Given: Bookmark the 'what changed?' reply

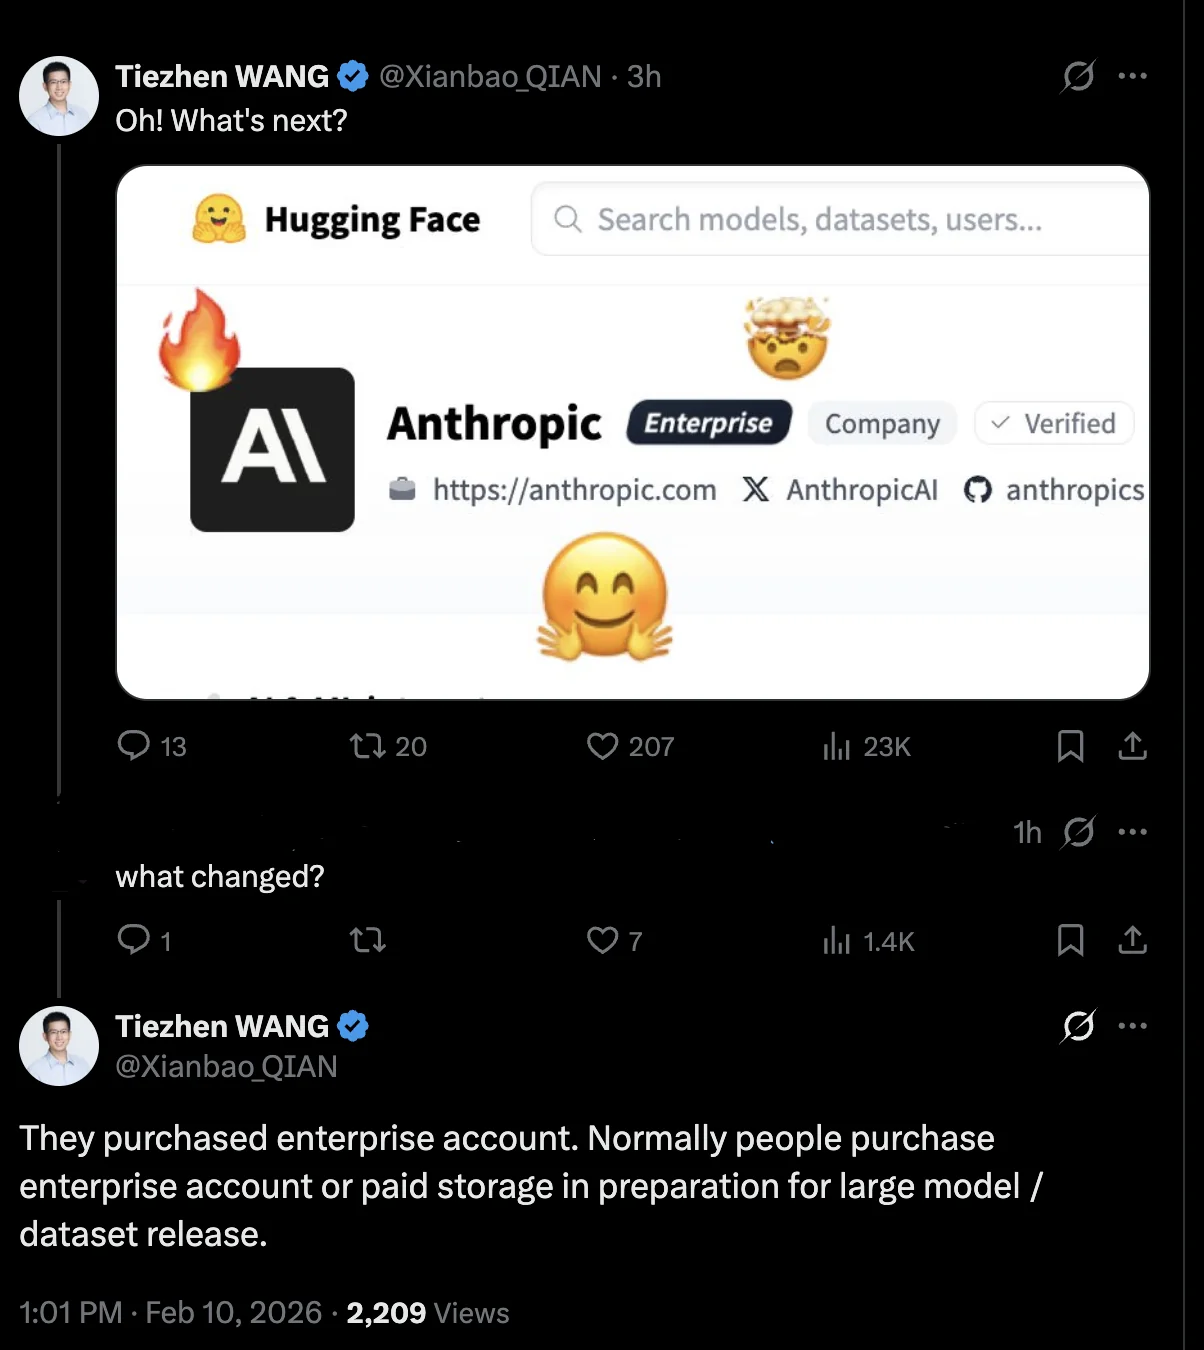Looking at the screenshot, I should (1070, 940).
